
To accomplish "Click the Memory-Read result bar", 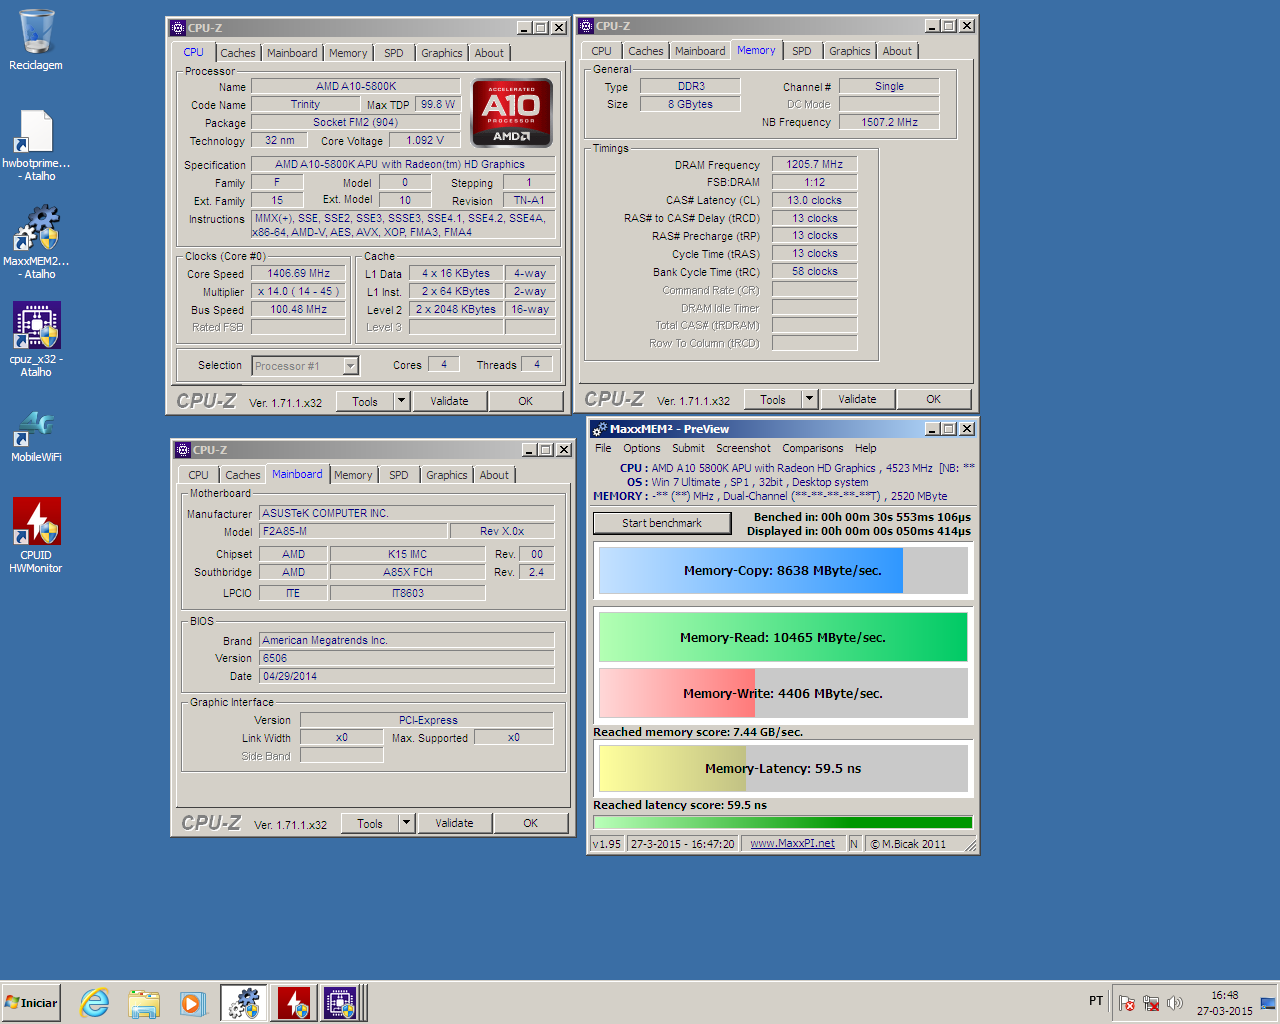I will [783, 637].
